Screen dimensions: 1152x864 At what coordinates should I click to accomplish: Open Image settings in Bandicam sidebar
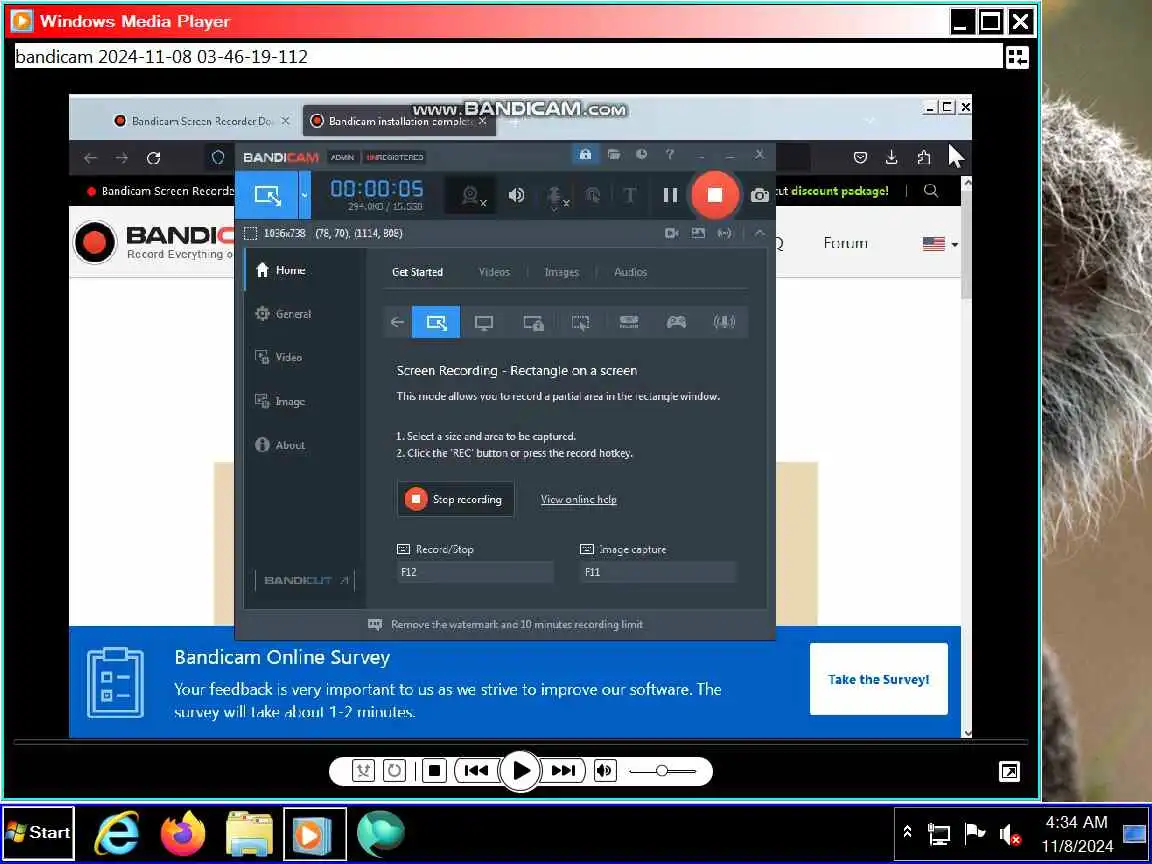[305, 401]
